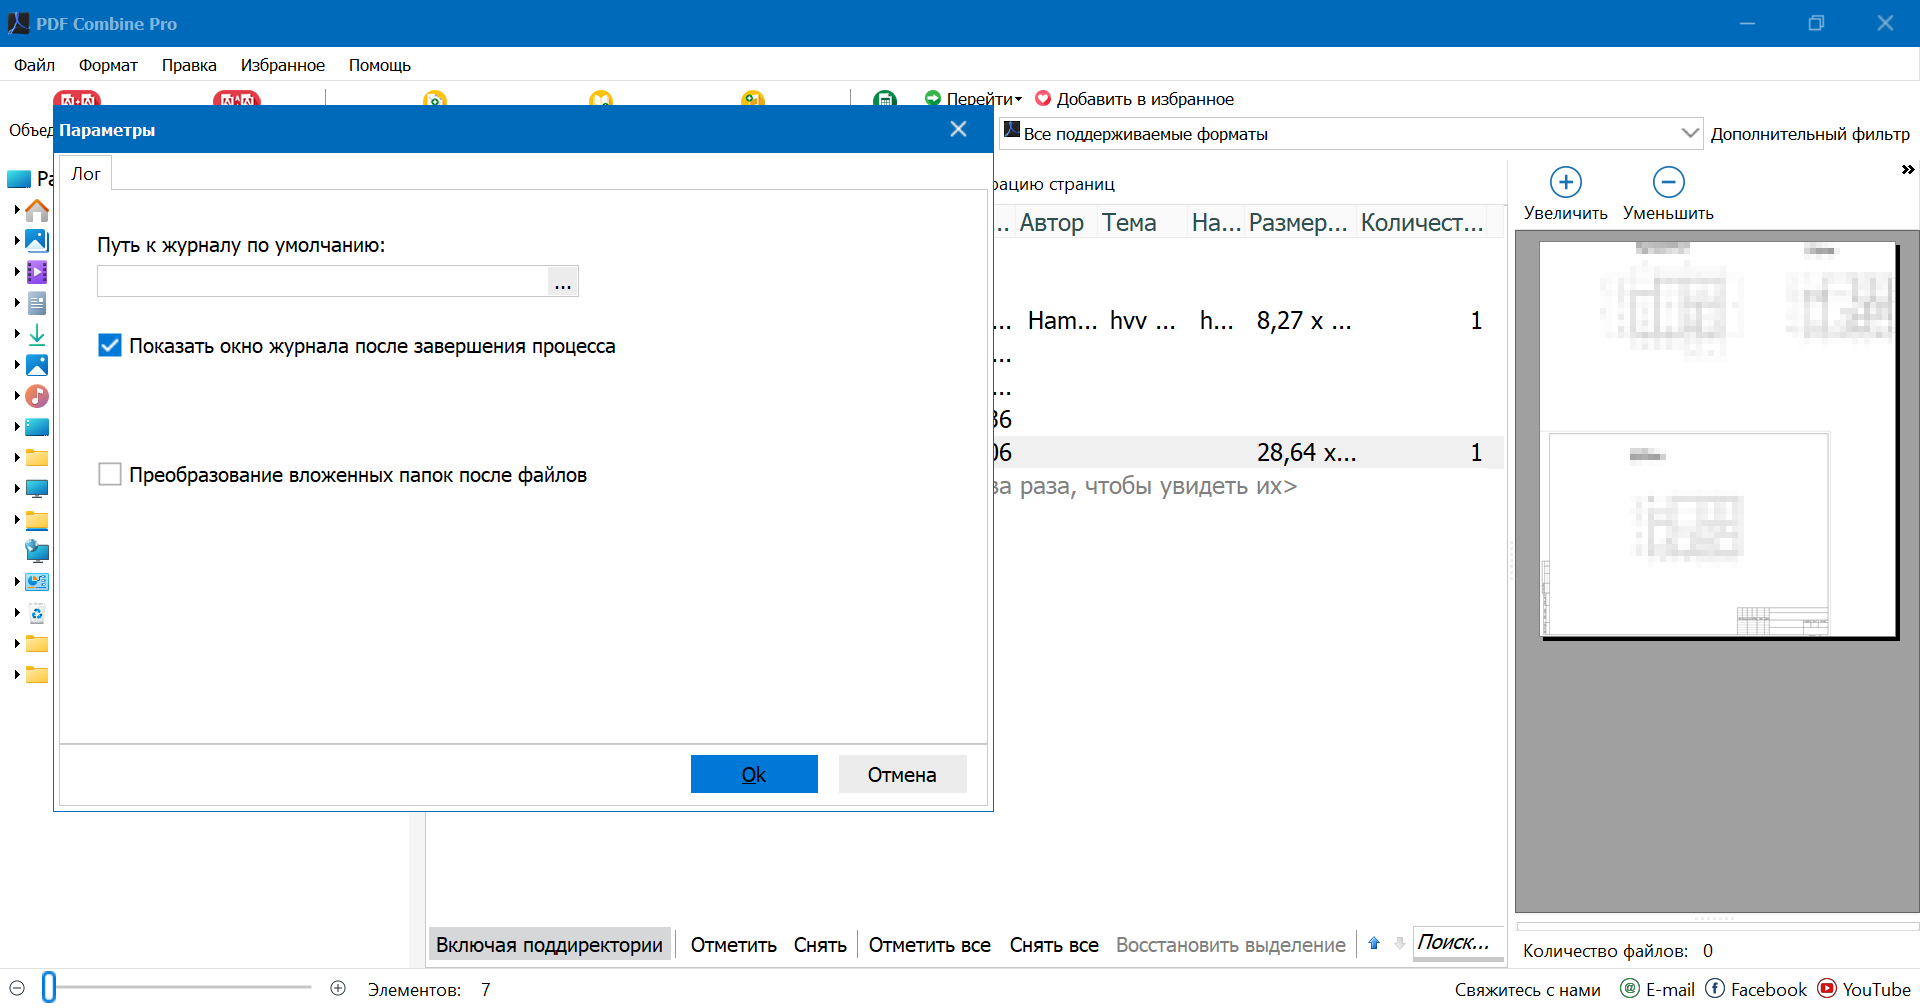
Task: Open the Избранное menu
Action: [283, 65]
